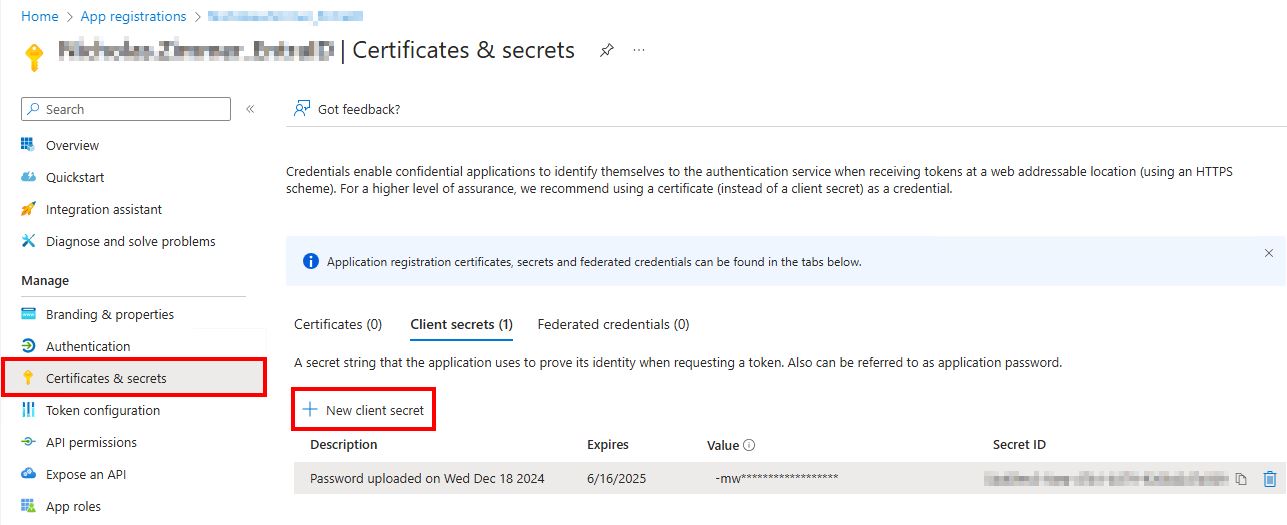The width and height of the screenshot is (1287, 525).
Task: Open Diagnose and solve problems
Action: coord(130,241)
